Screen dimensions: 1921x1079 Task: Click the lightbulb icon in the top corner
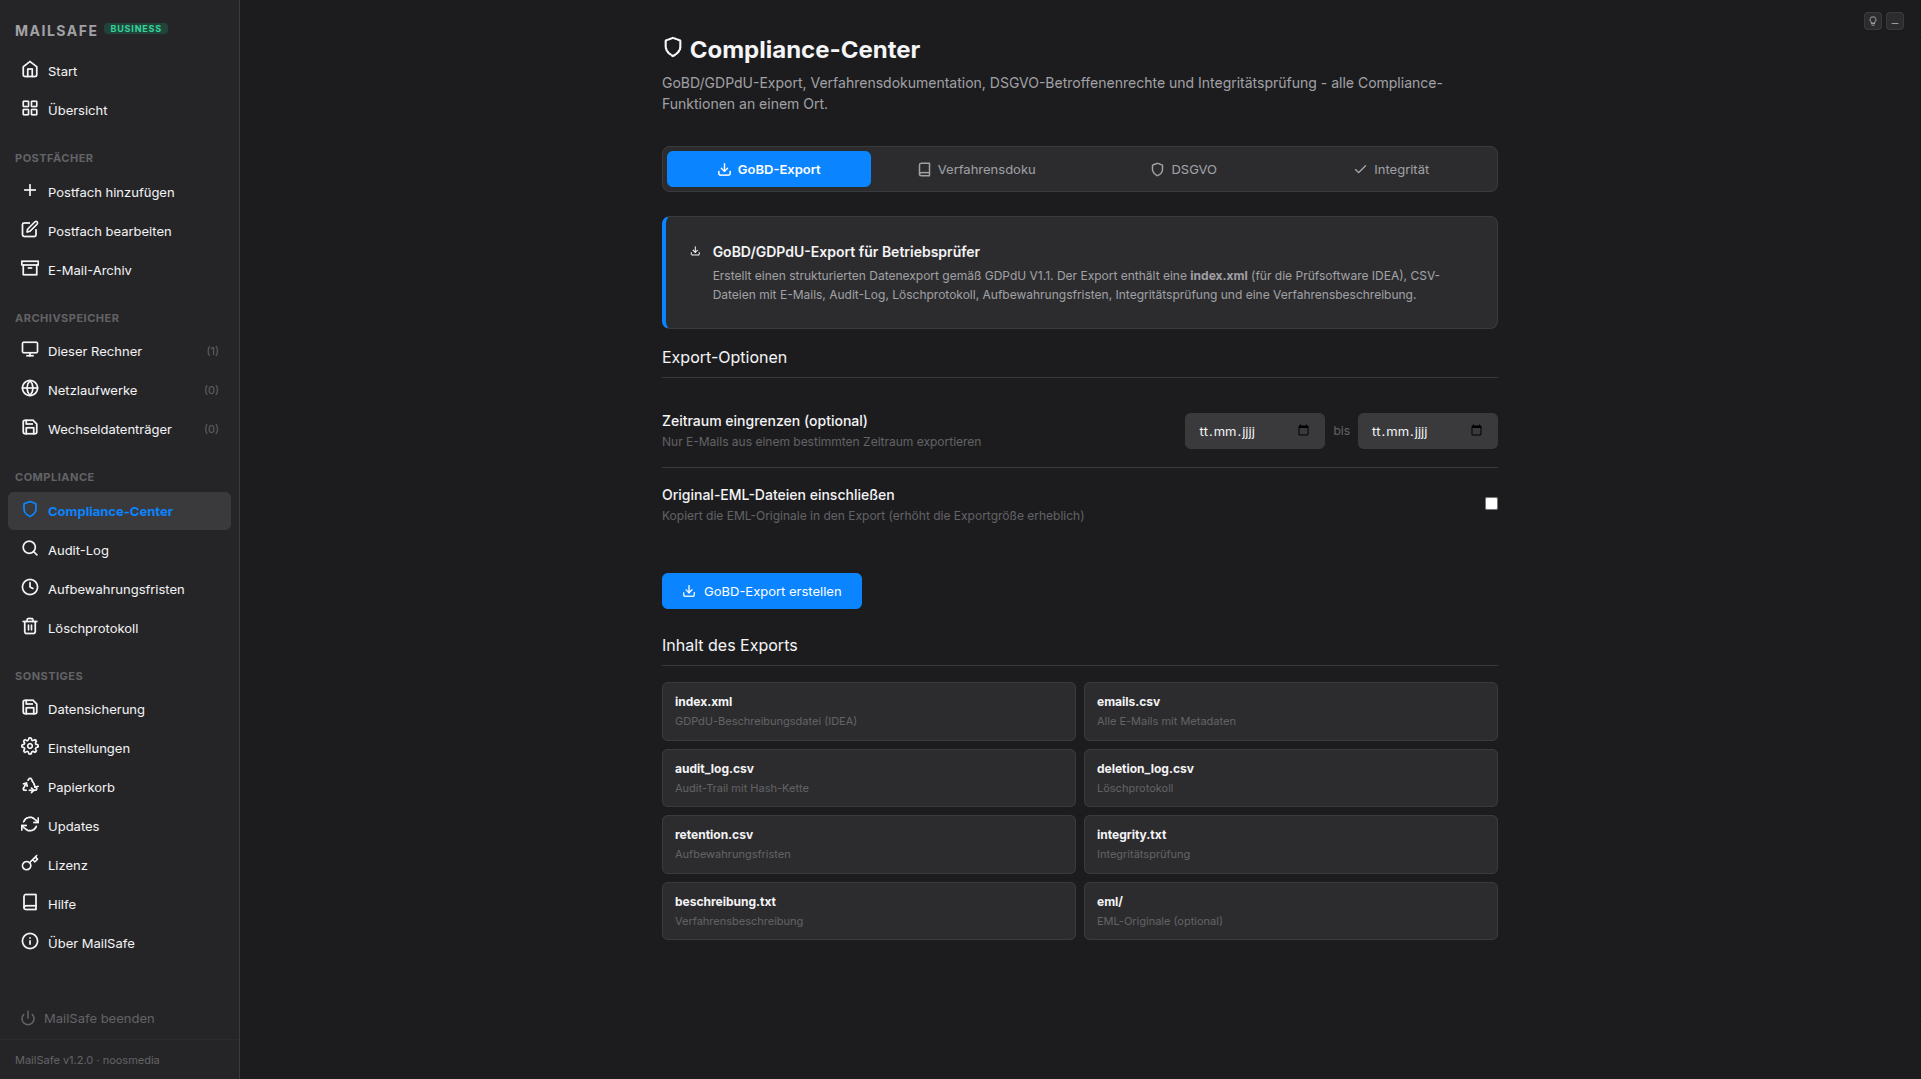pos(1872,20)
